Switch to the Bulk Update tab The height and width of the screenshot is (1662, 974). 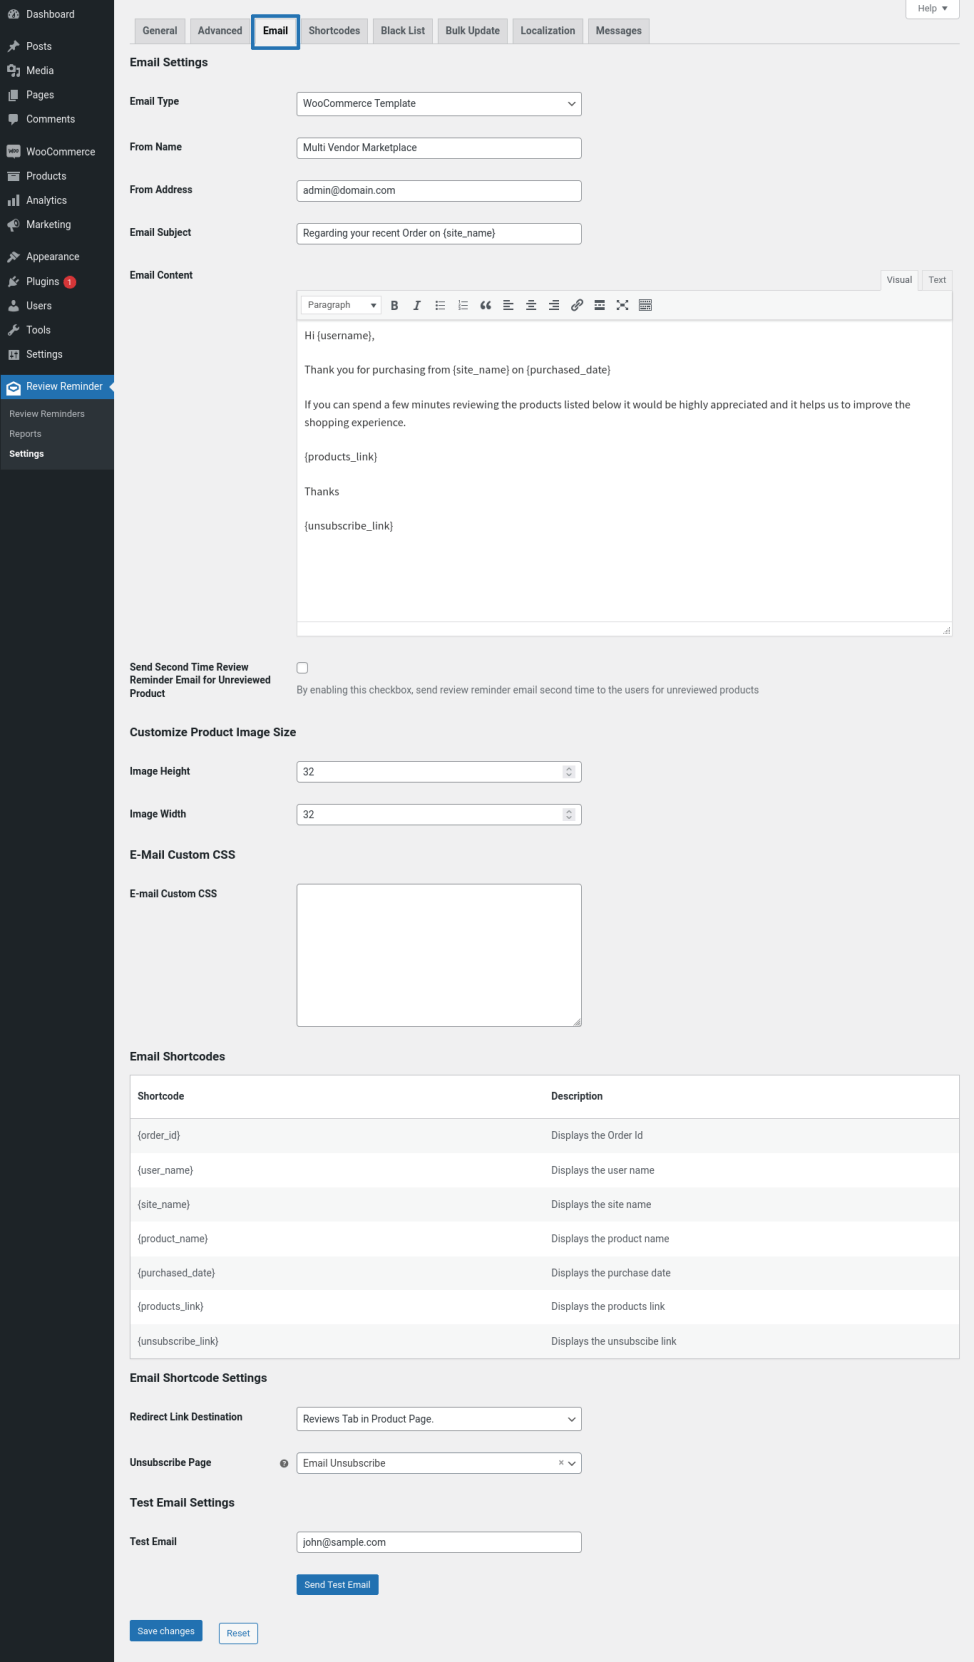pos(472,31)
